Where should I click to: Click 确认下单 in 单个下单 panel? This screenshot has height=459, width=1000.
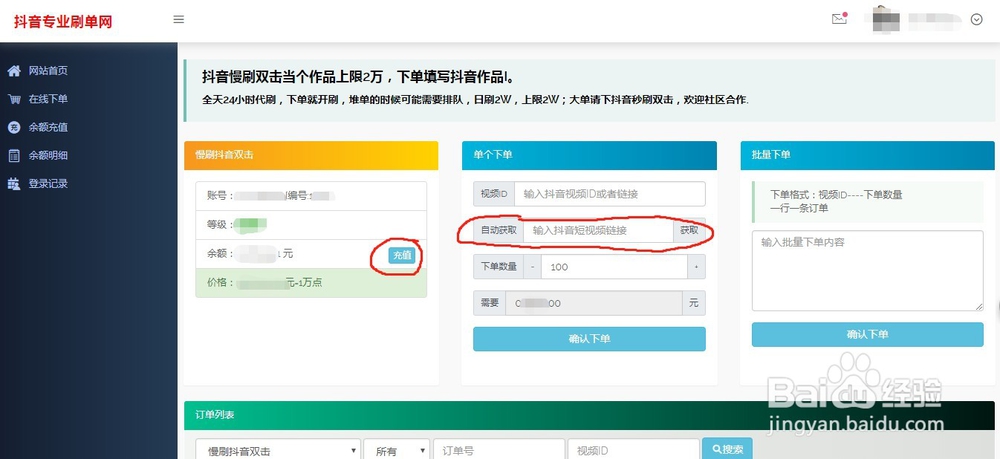click(589, 339)
